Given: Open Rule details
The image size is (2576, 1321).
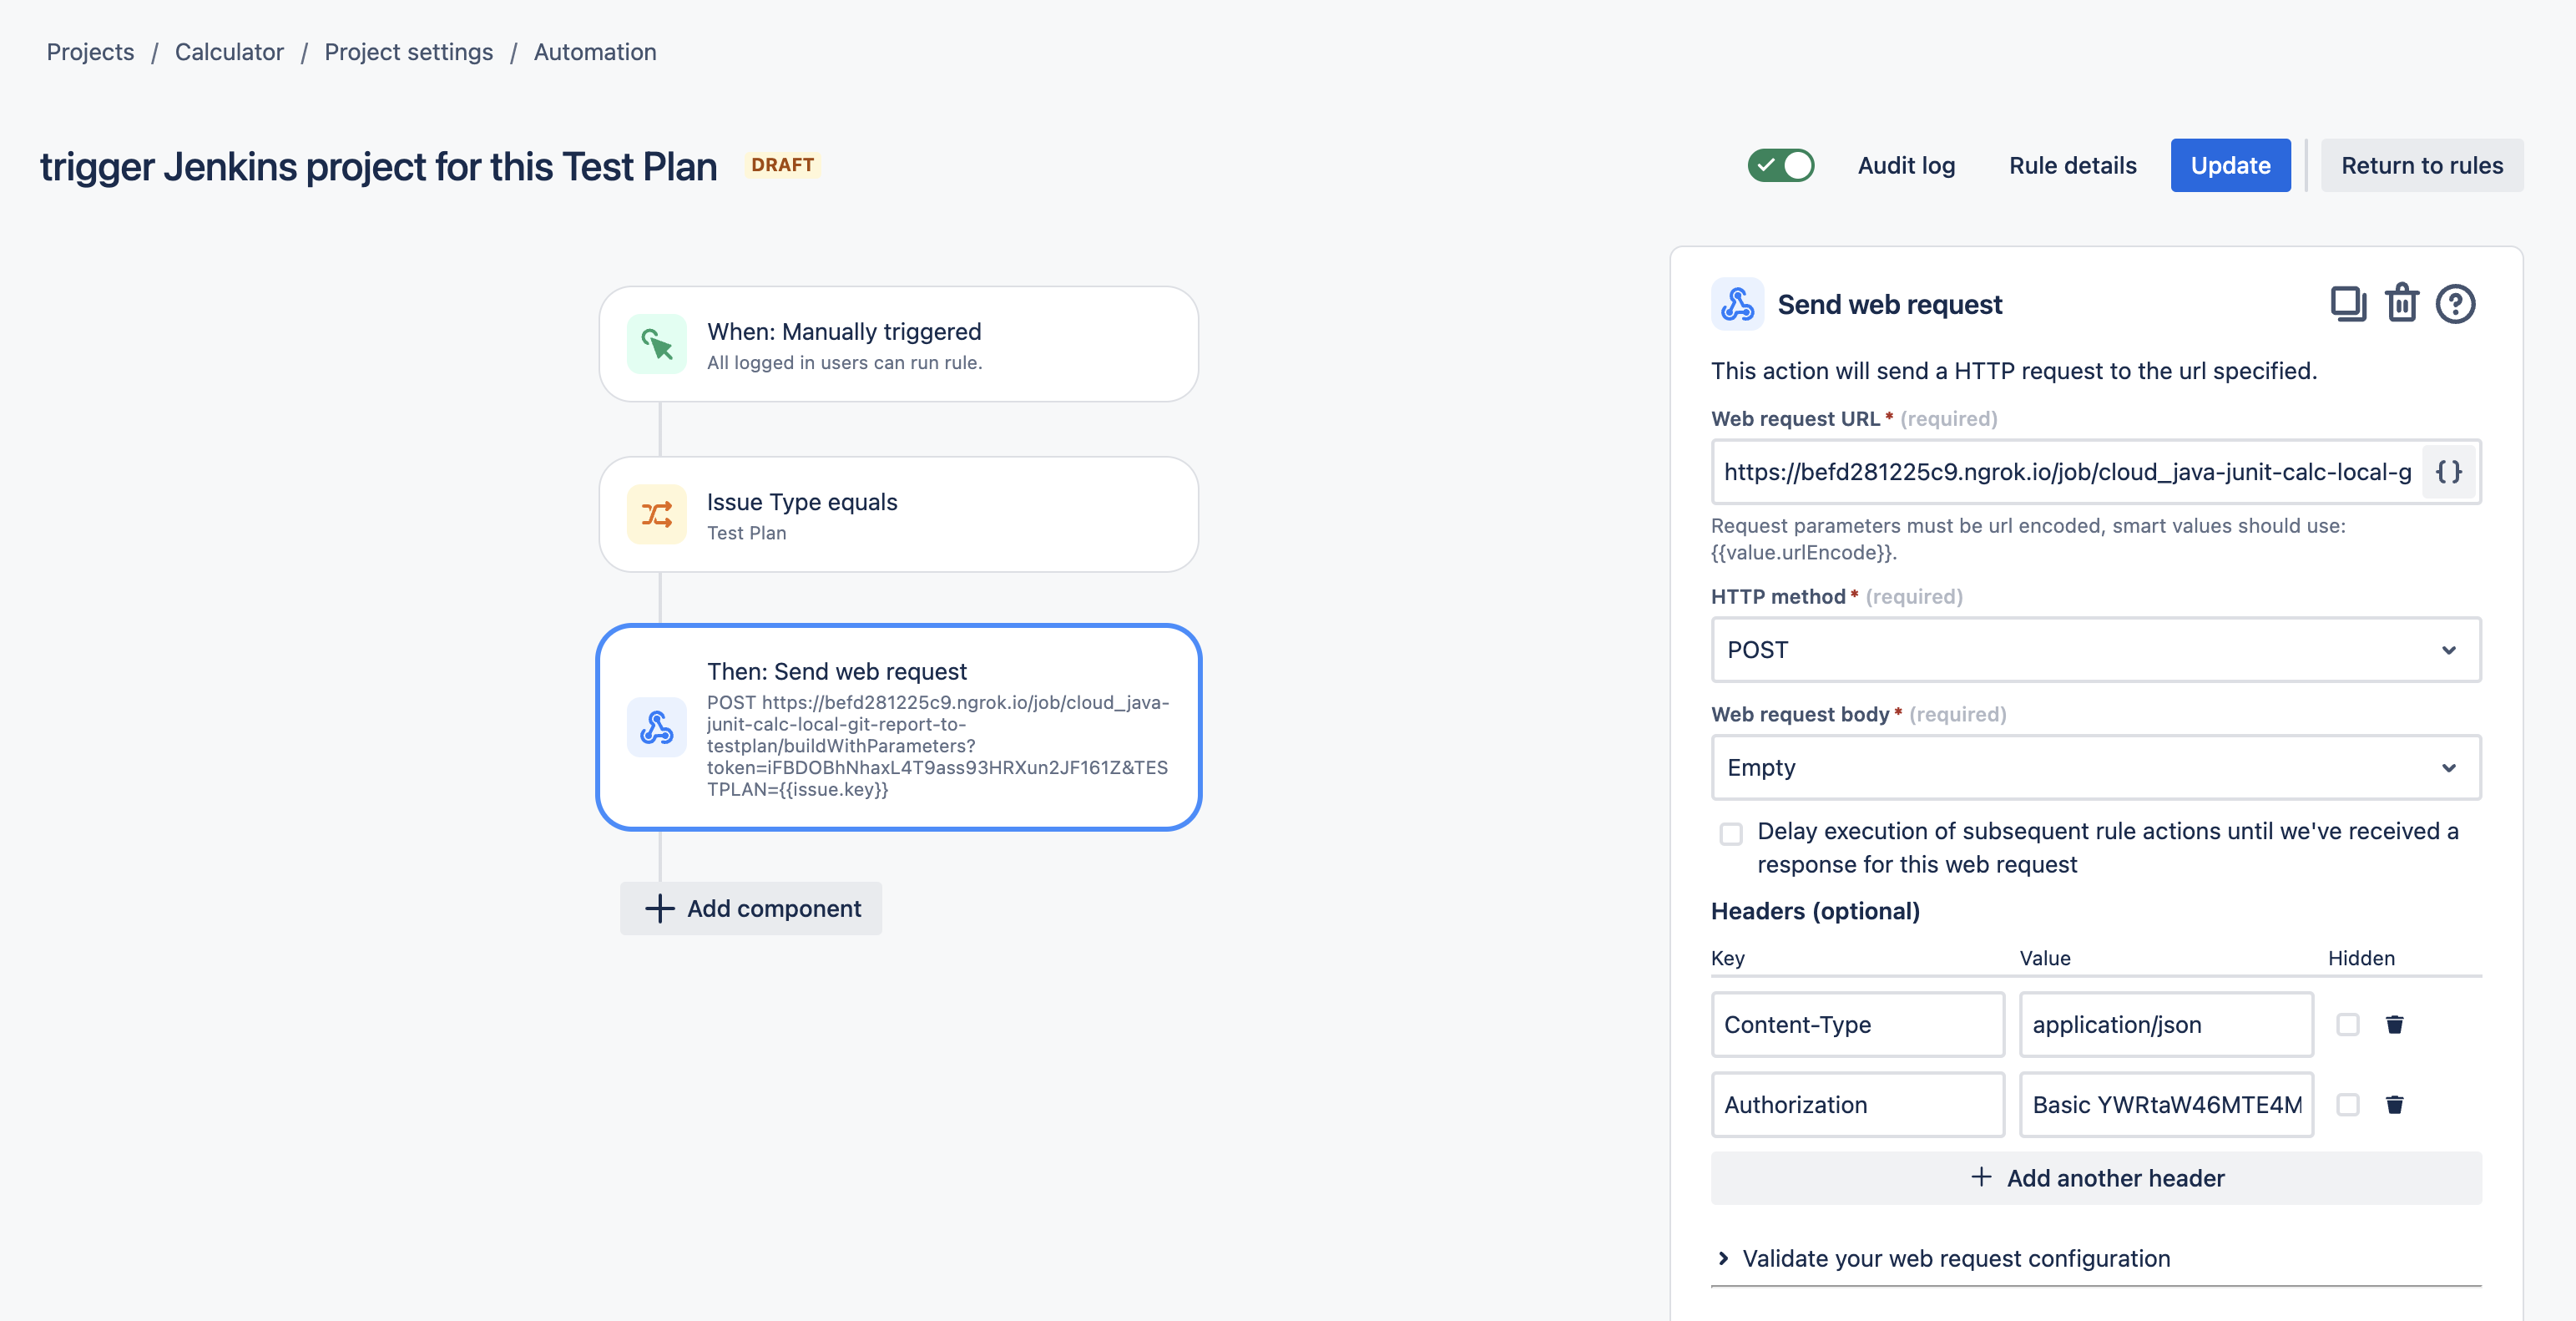Looking at the screenshot, I should (x=2072, y=165).
